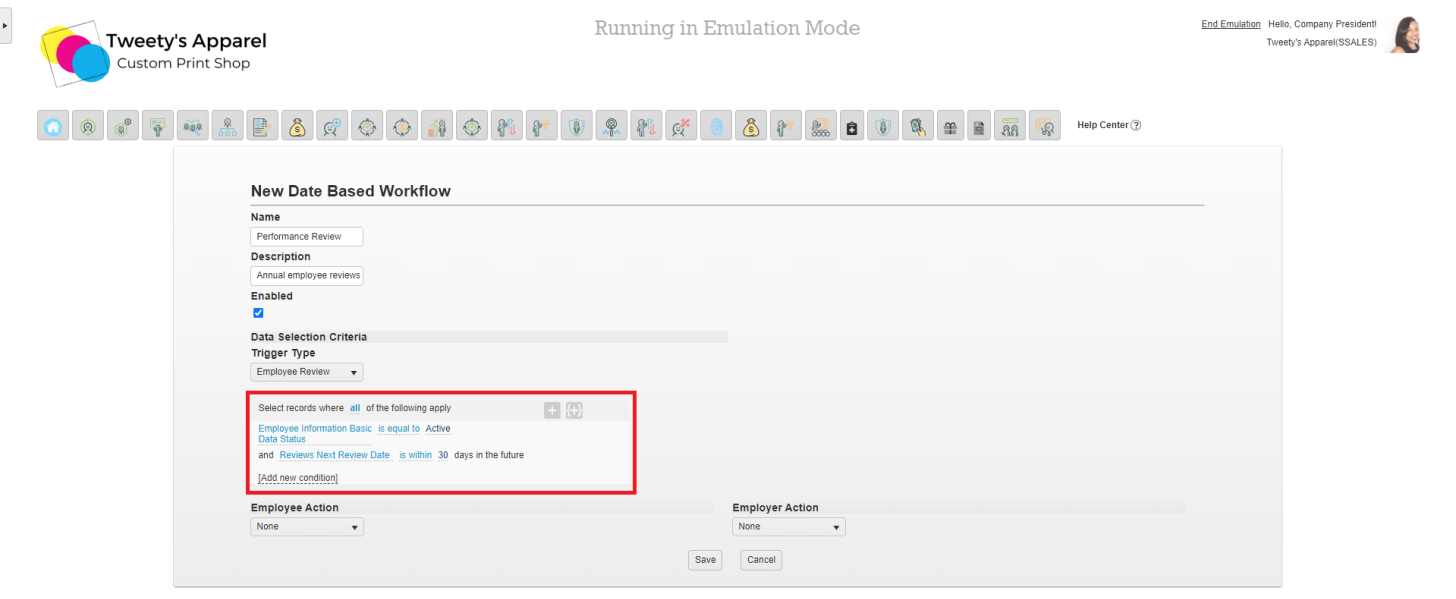Cancel the workflow form

[x=761, y=560]
